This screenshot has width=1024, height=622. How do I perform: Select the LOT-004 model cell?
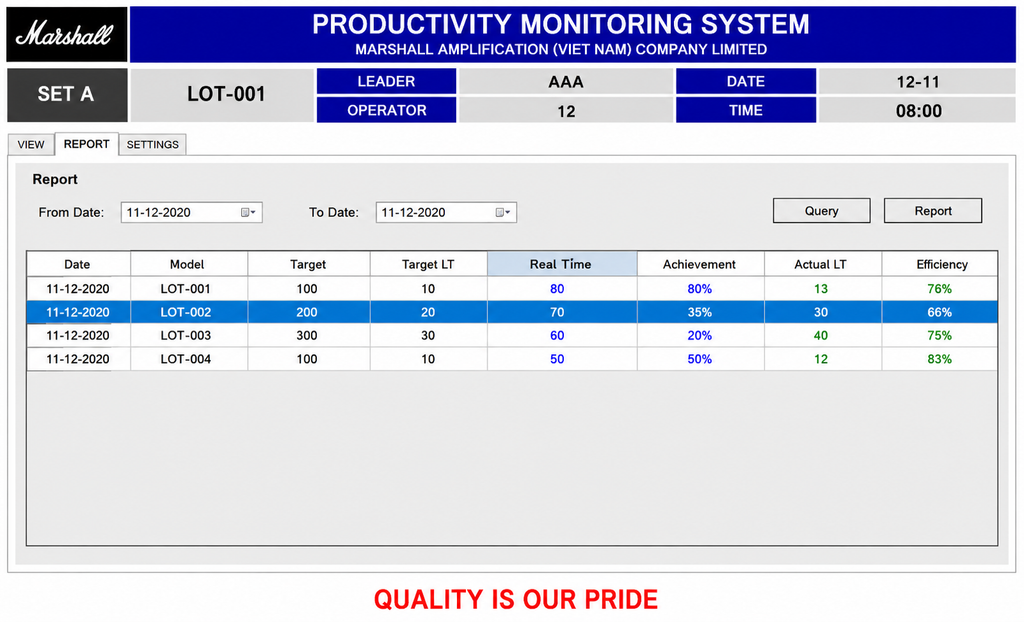pos(188,359)
